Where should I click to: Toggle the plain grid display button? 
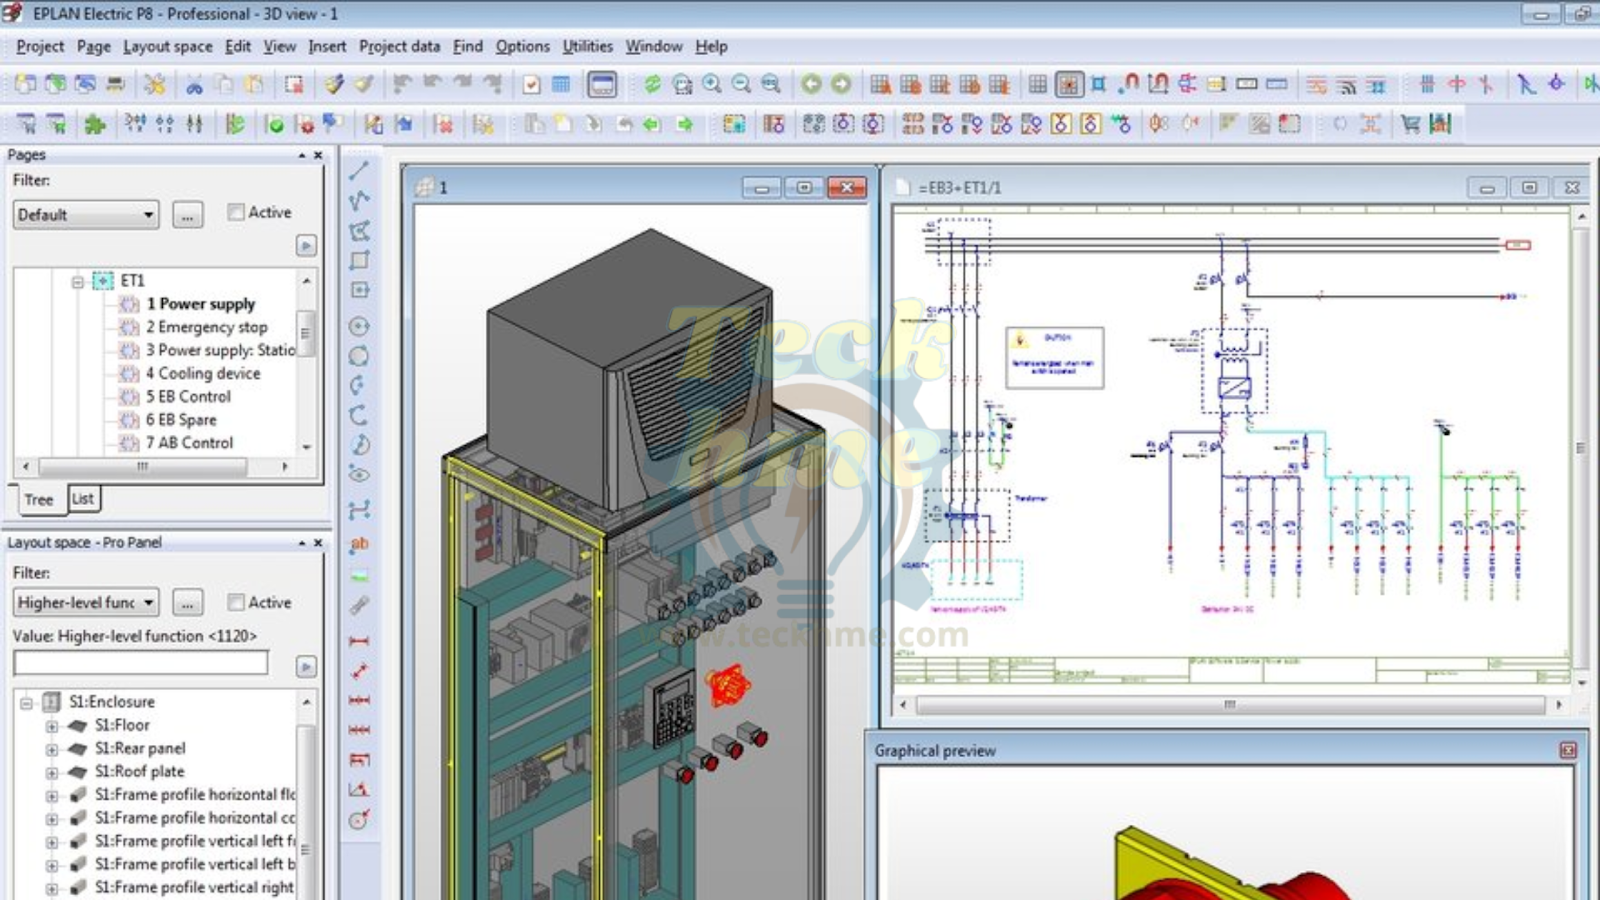click(x=1038, y=85)
